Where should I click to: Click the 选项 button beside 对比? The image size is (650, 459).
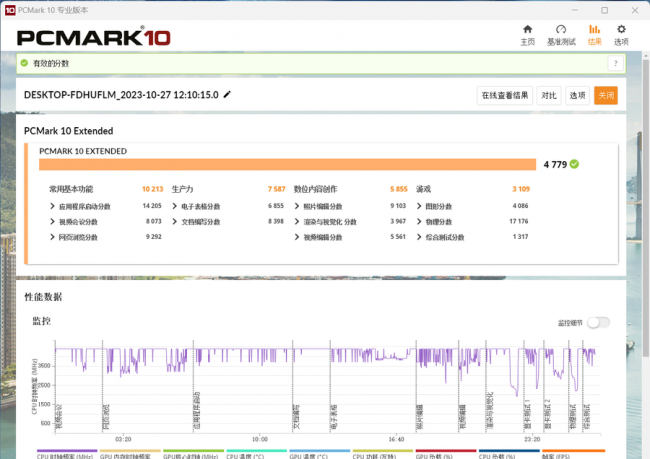coord(577,95)
